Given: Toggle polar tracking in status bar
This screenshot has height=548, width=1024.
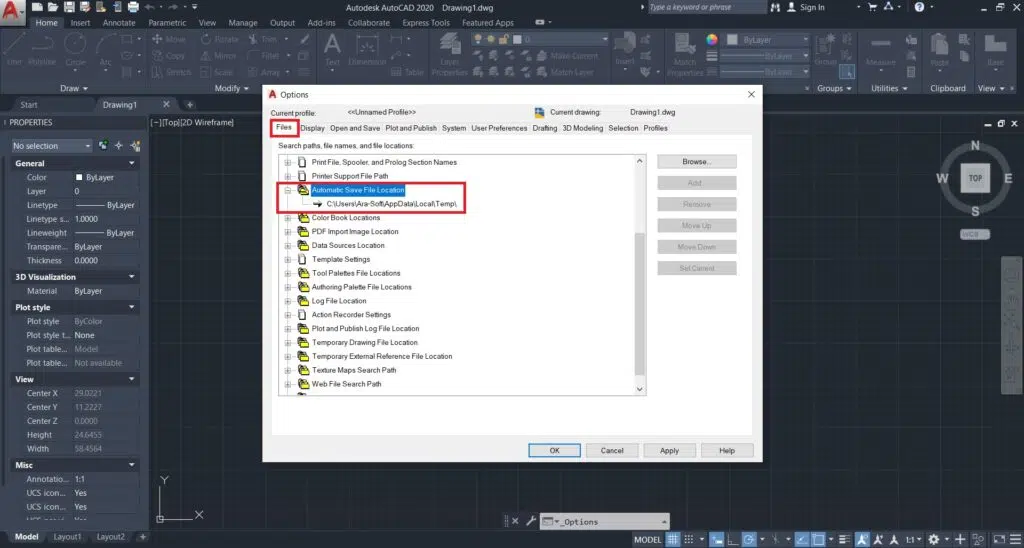Looking at the screenshot, I should [x=750, y=540].
